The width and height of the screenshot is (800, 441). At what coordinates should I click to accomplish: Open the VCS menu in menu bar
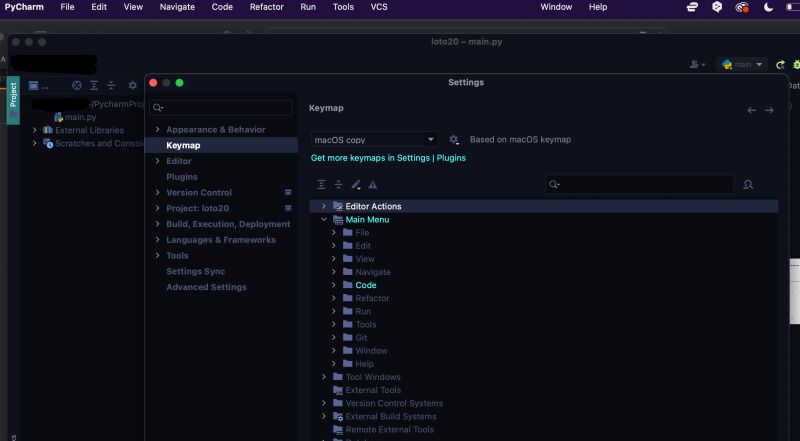pyautogui.click(x=379, y=7)
